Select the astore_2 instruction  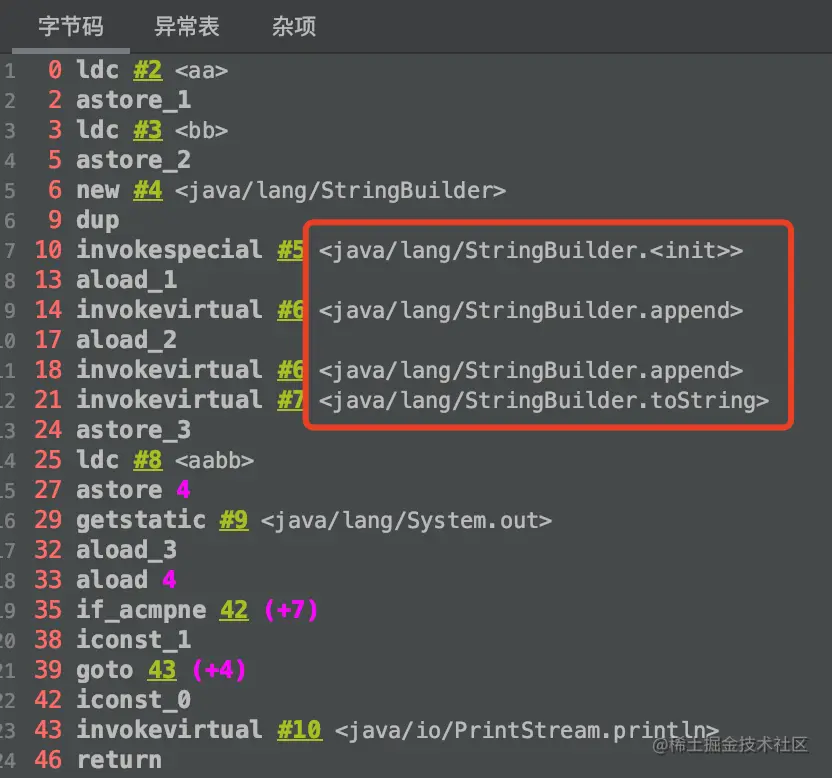pos(134,160)
